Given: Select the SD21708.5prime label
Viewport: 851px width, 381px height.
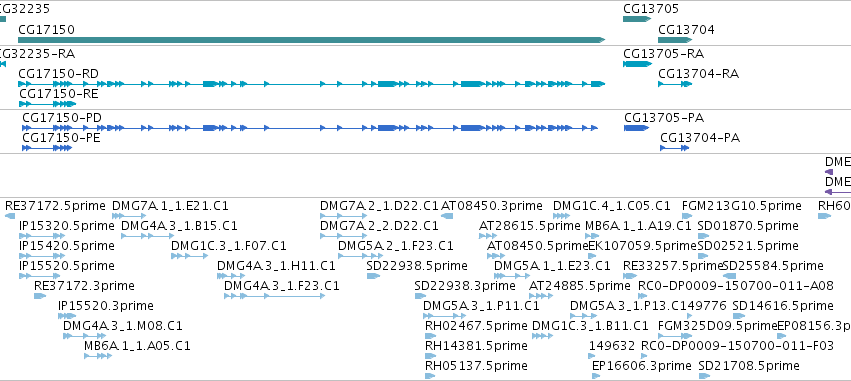Looking at the screenshot, I should [x=749, y=366].
